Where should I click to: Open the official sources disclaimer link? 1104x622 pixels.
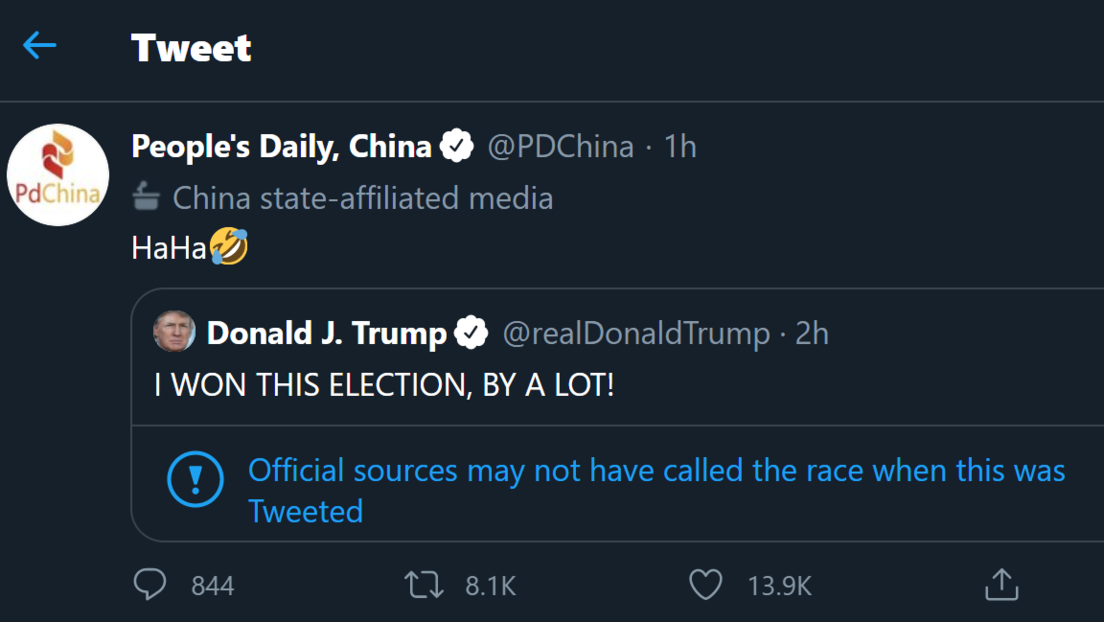tap(655, 470)
